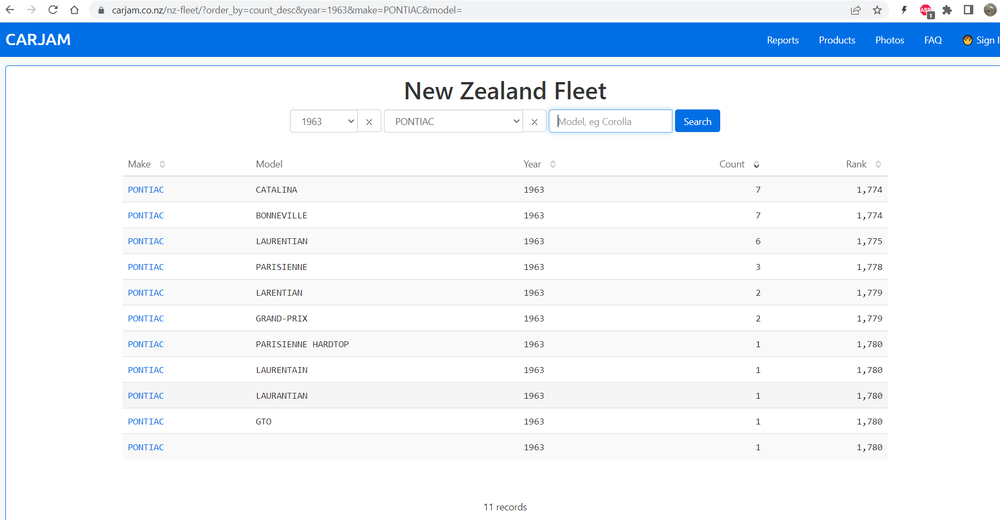Sort the table by the Make column
Screen dimensions: 1000x520
click(x=163, y=164)
